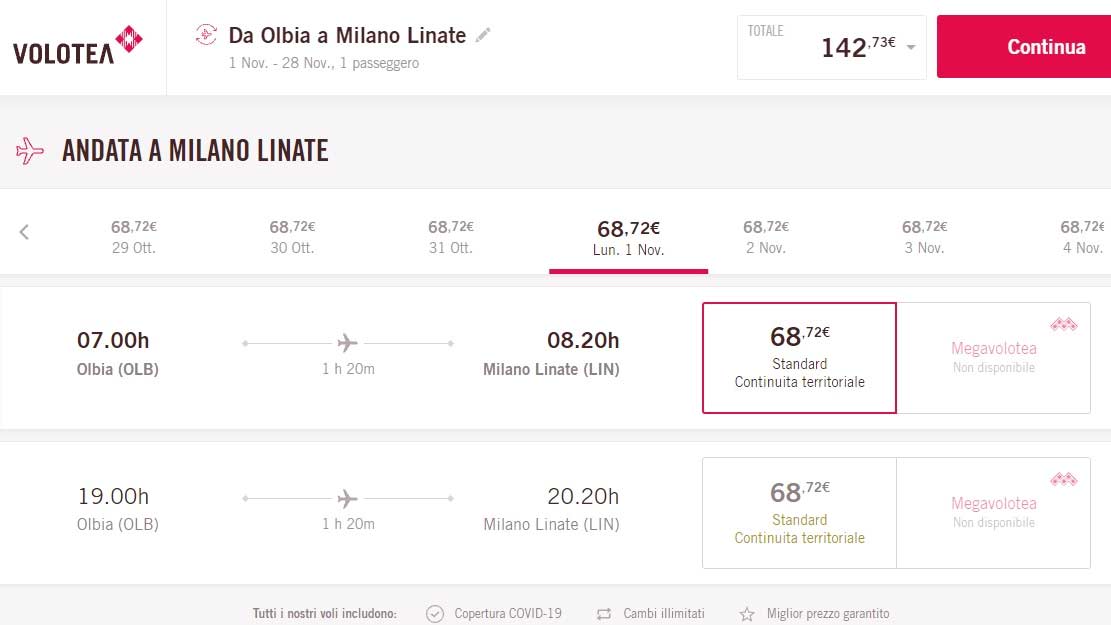Click the airplane icon beside Andata heading
Viewport: 1111px width, 625px height.
tap(31, 151)
